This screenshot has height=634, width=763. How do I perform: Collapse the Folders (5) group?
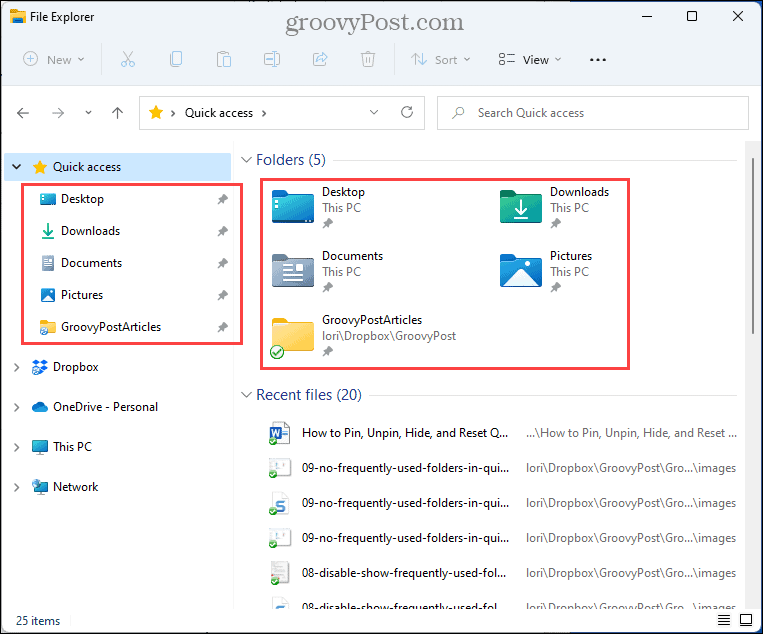[x=246, y=160]
